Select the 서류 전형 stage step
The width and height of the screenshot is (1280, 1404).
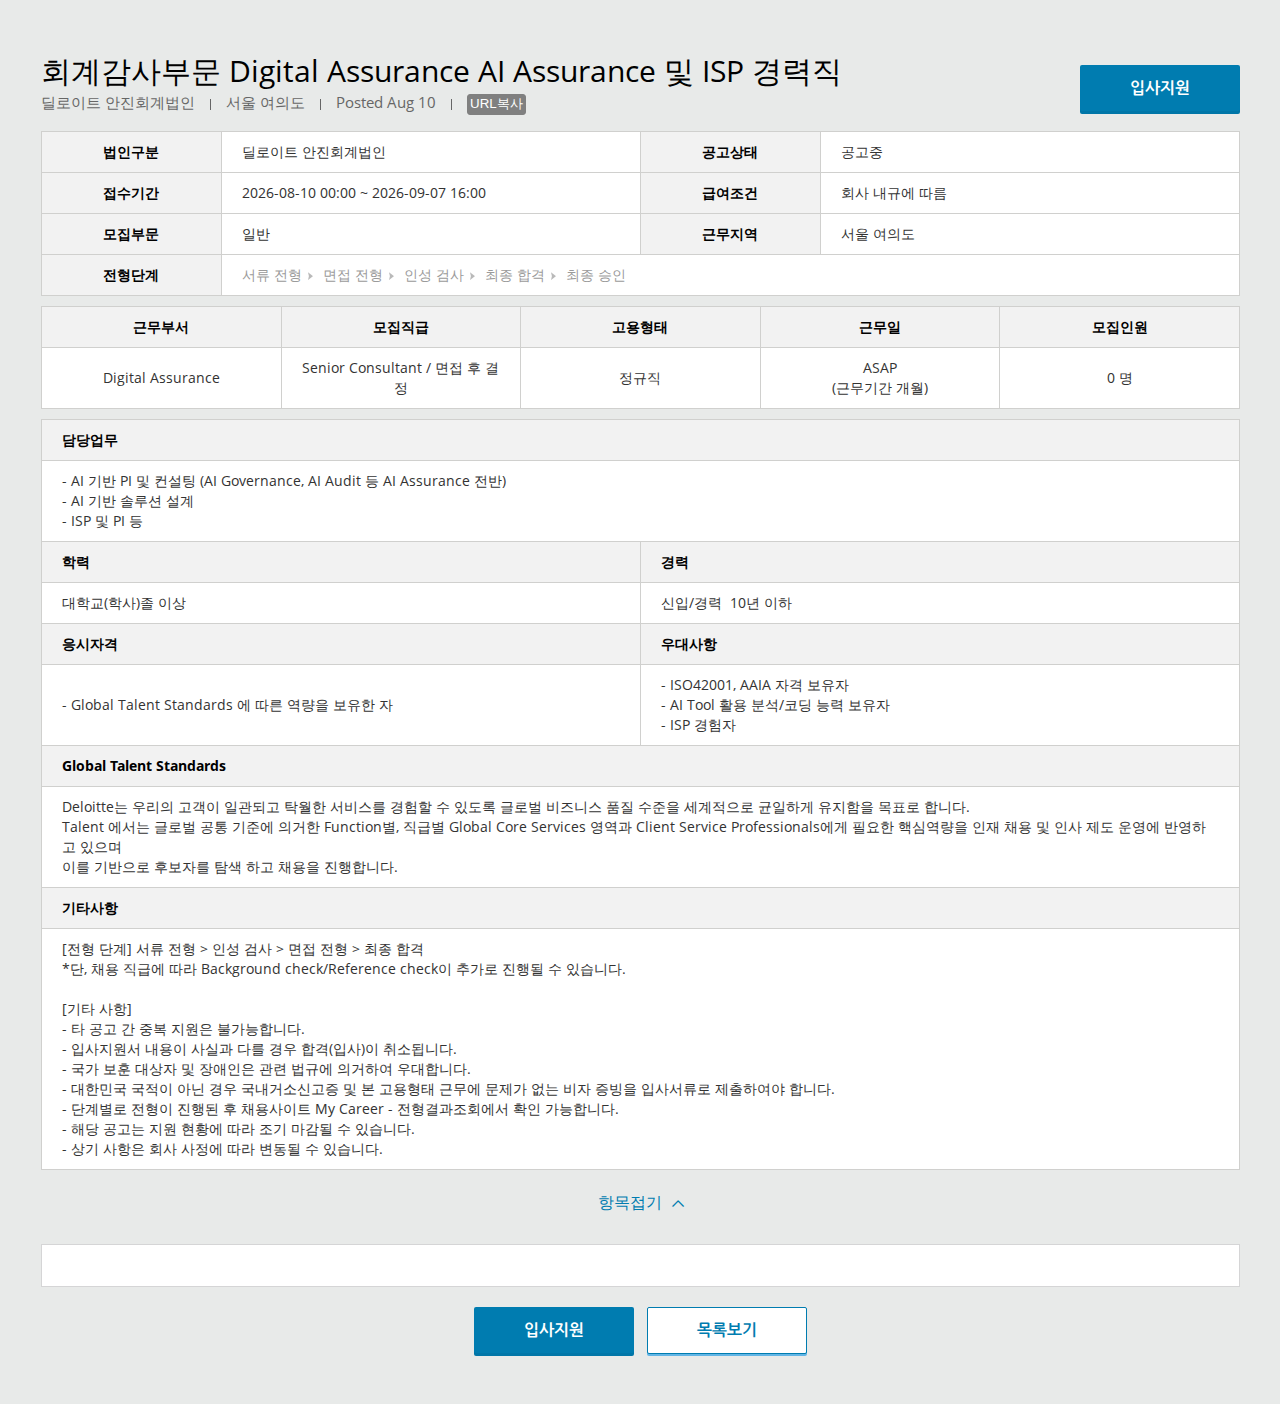pyautogui.click(x=272, y=276)
